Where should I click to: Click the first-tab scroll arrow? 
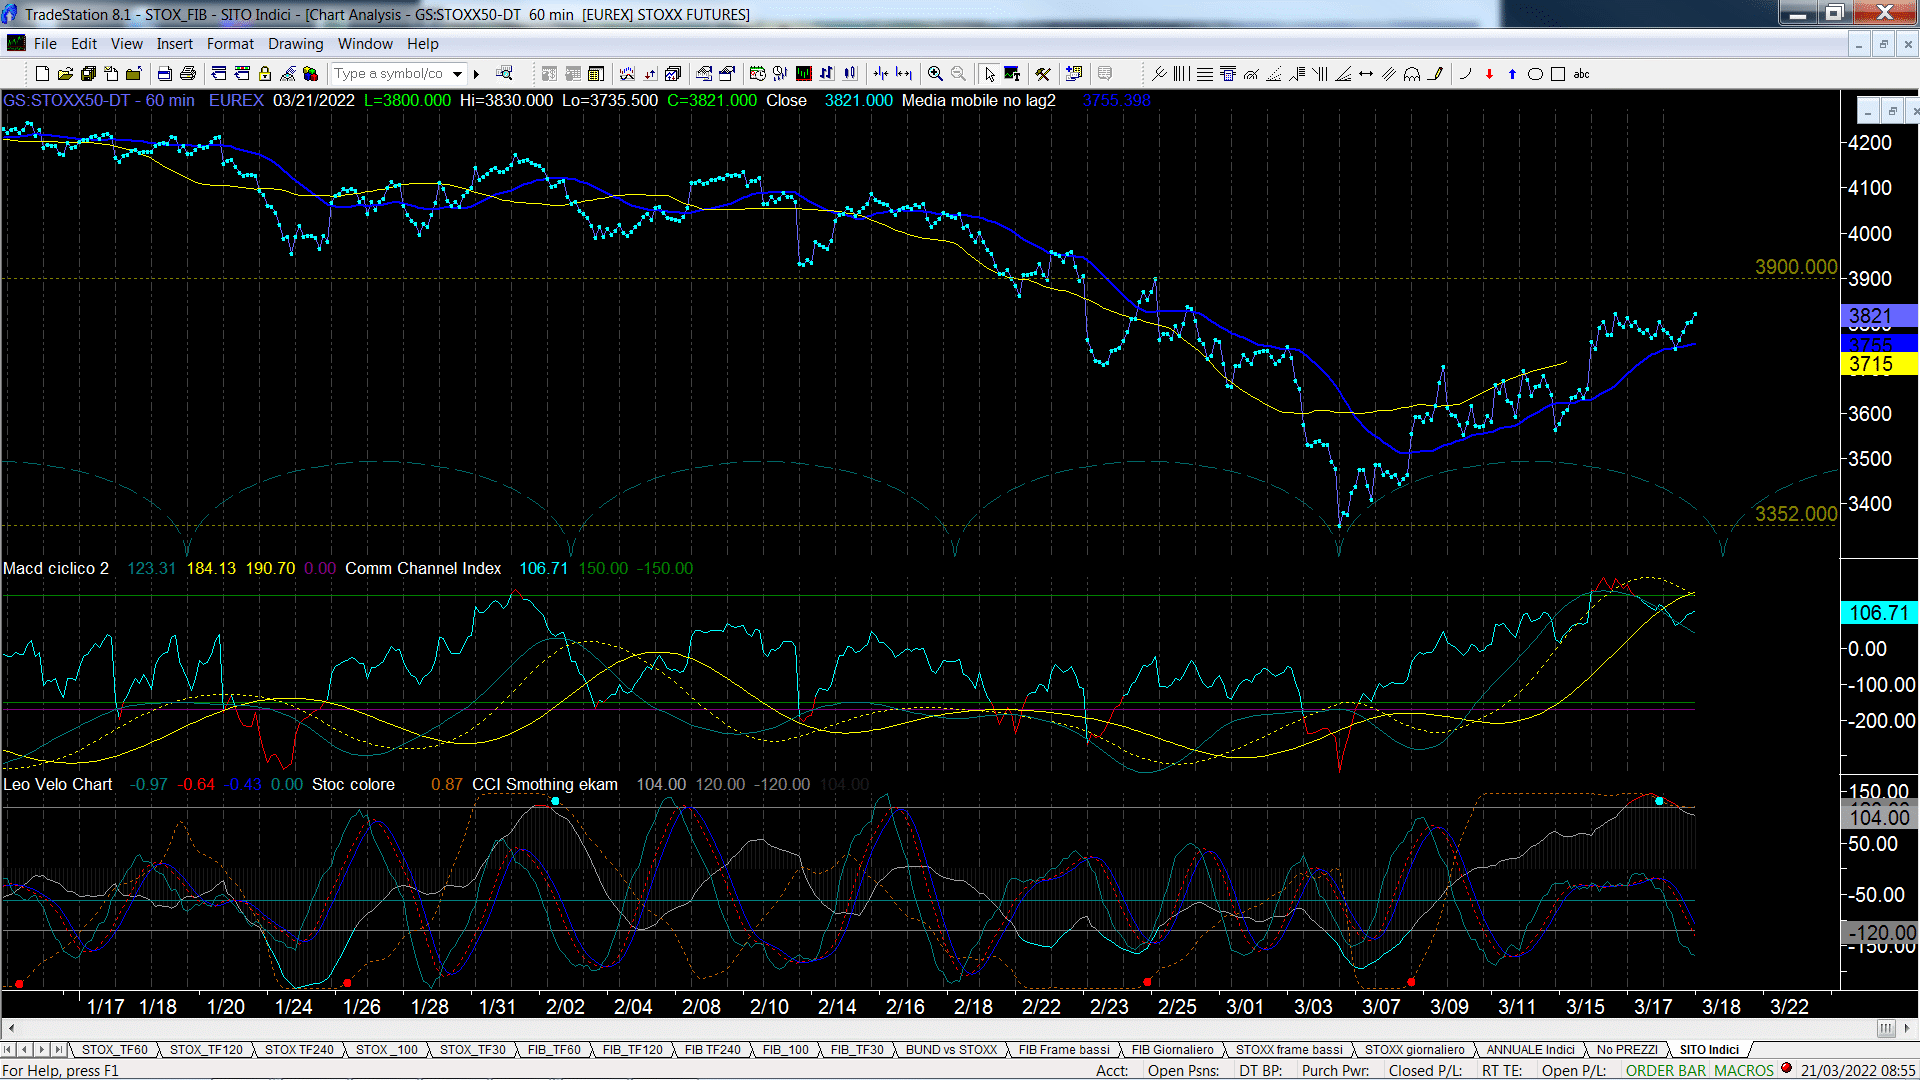click(x=8, y=1049)
